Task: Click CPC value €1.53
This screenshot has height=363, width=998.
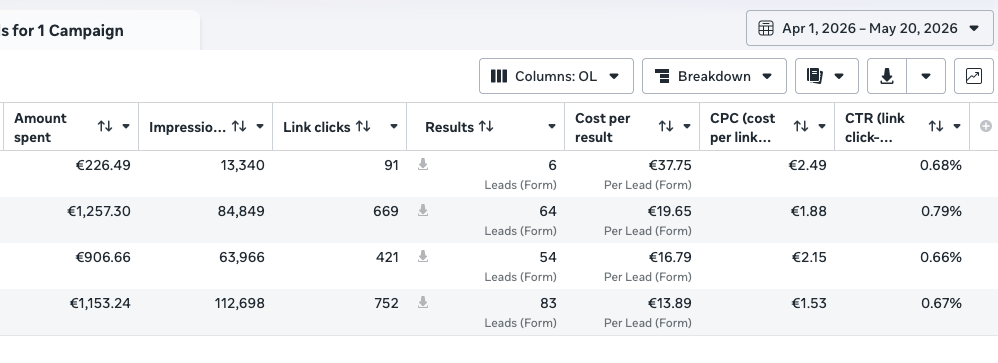Action: pos(809,303)
